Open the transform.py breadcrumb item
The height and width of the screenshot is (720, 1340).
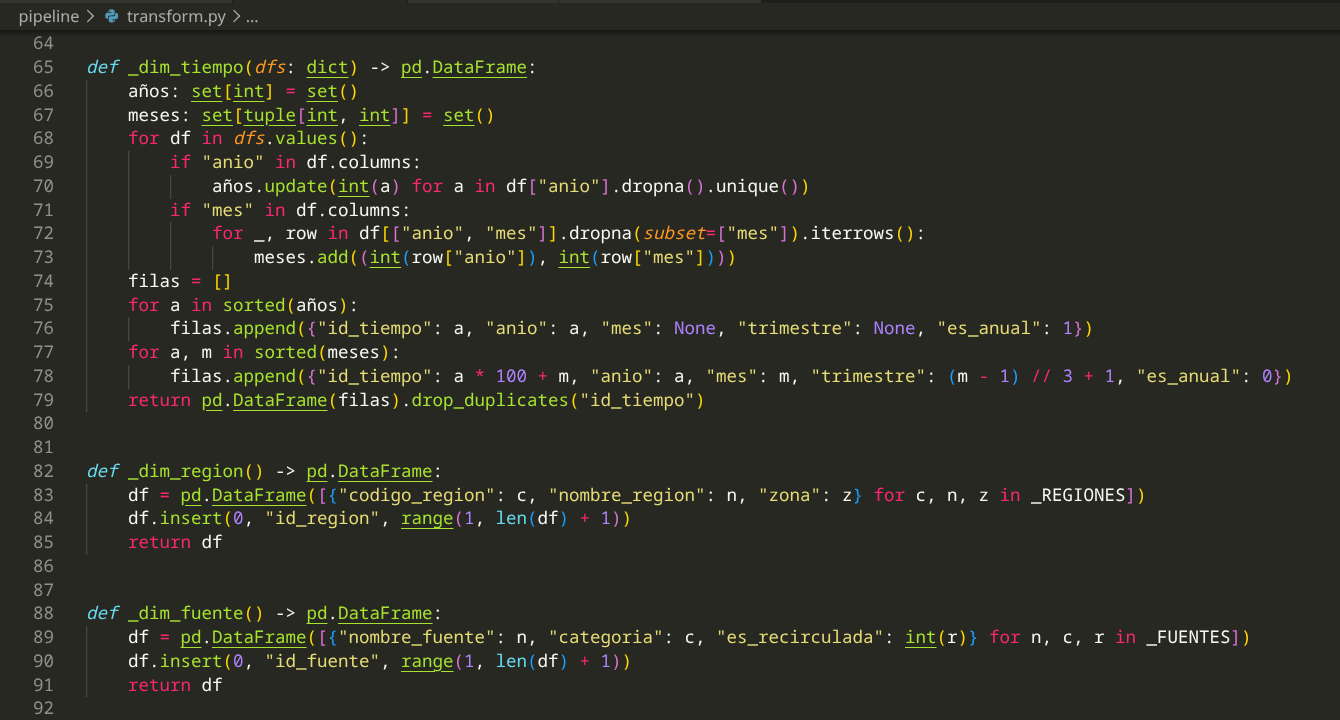coord(176,17)
